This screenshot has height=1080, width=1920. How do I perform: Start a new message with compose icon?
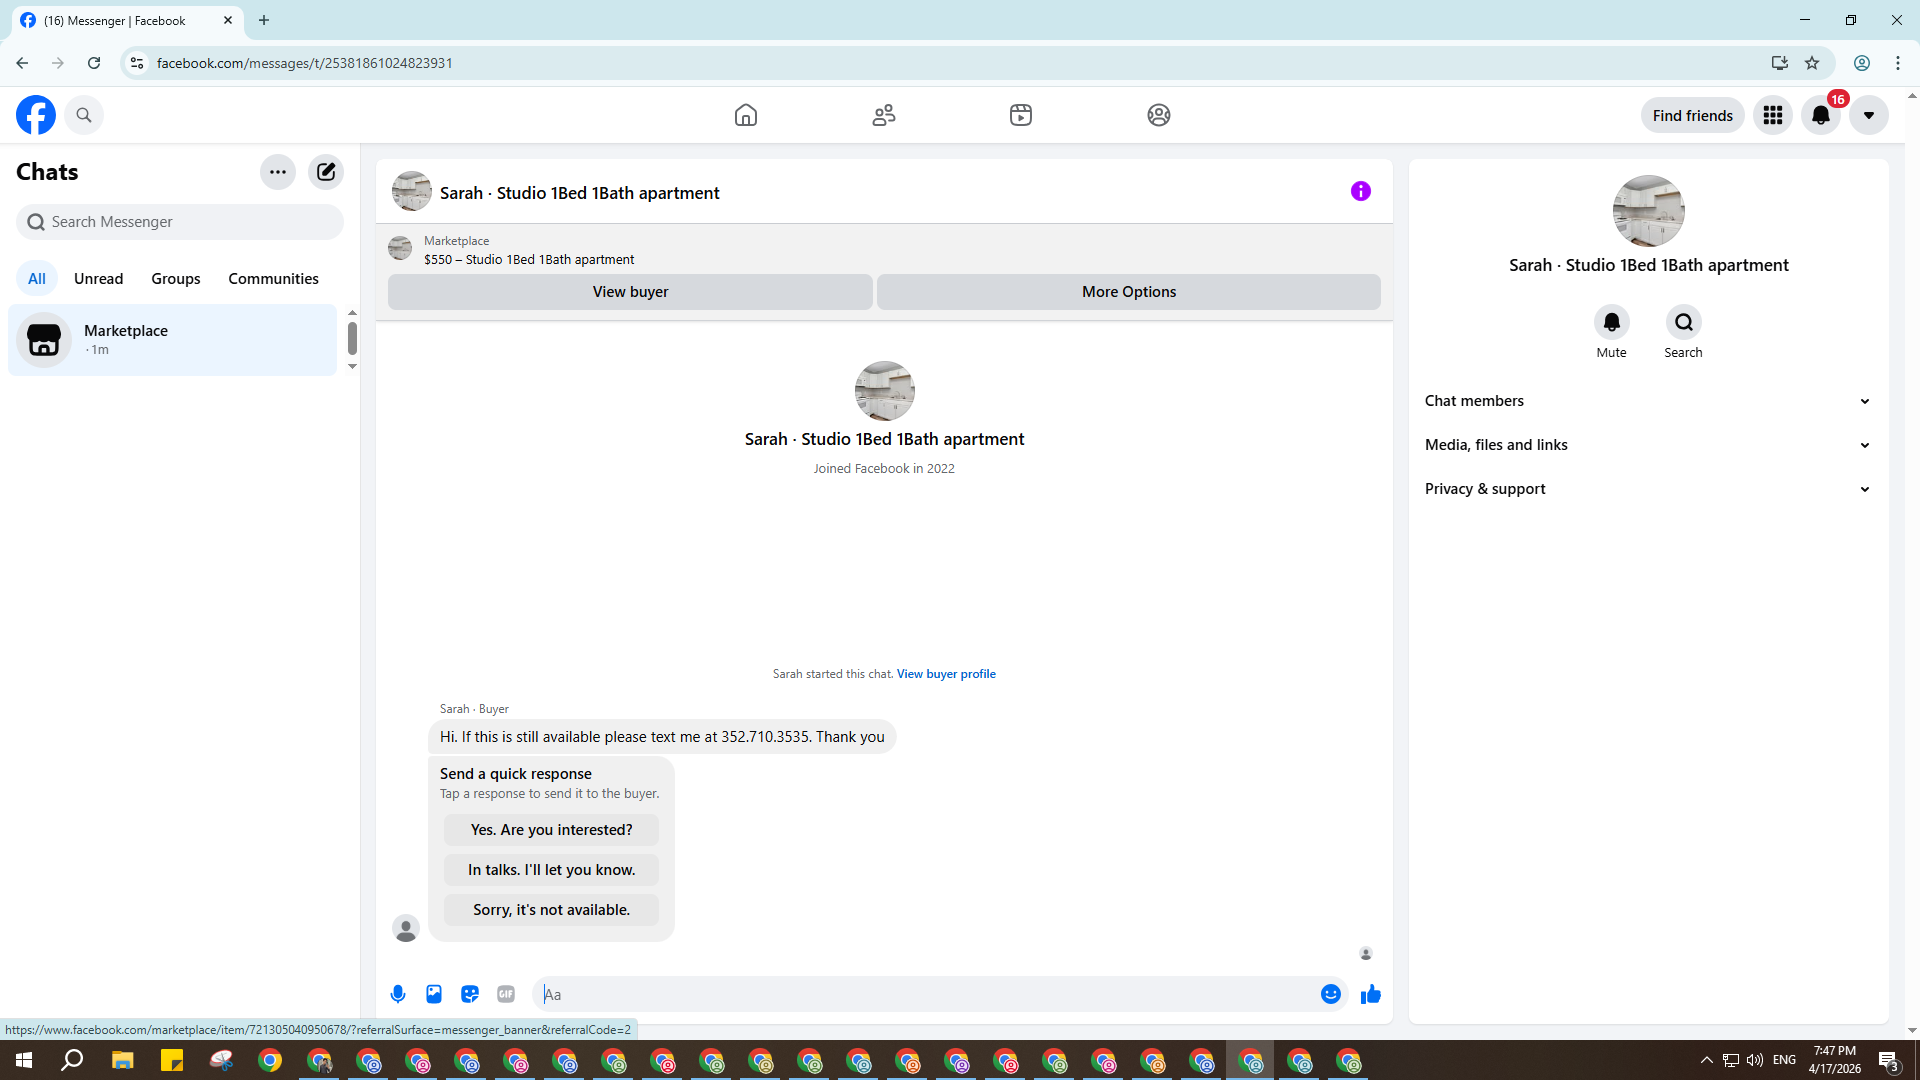click(326, 172)
